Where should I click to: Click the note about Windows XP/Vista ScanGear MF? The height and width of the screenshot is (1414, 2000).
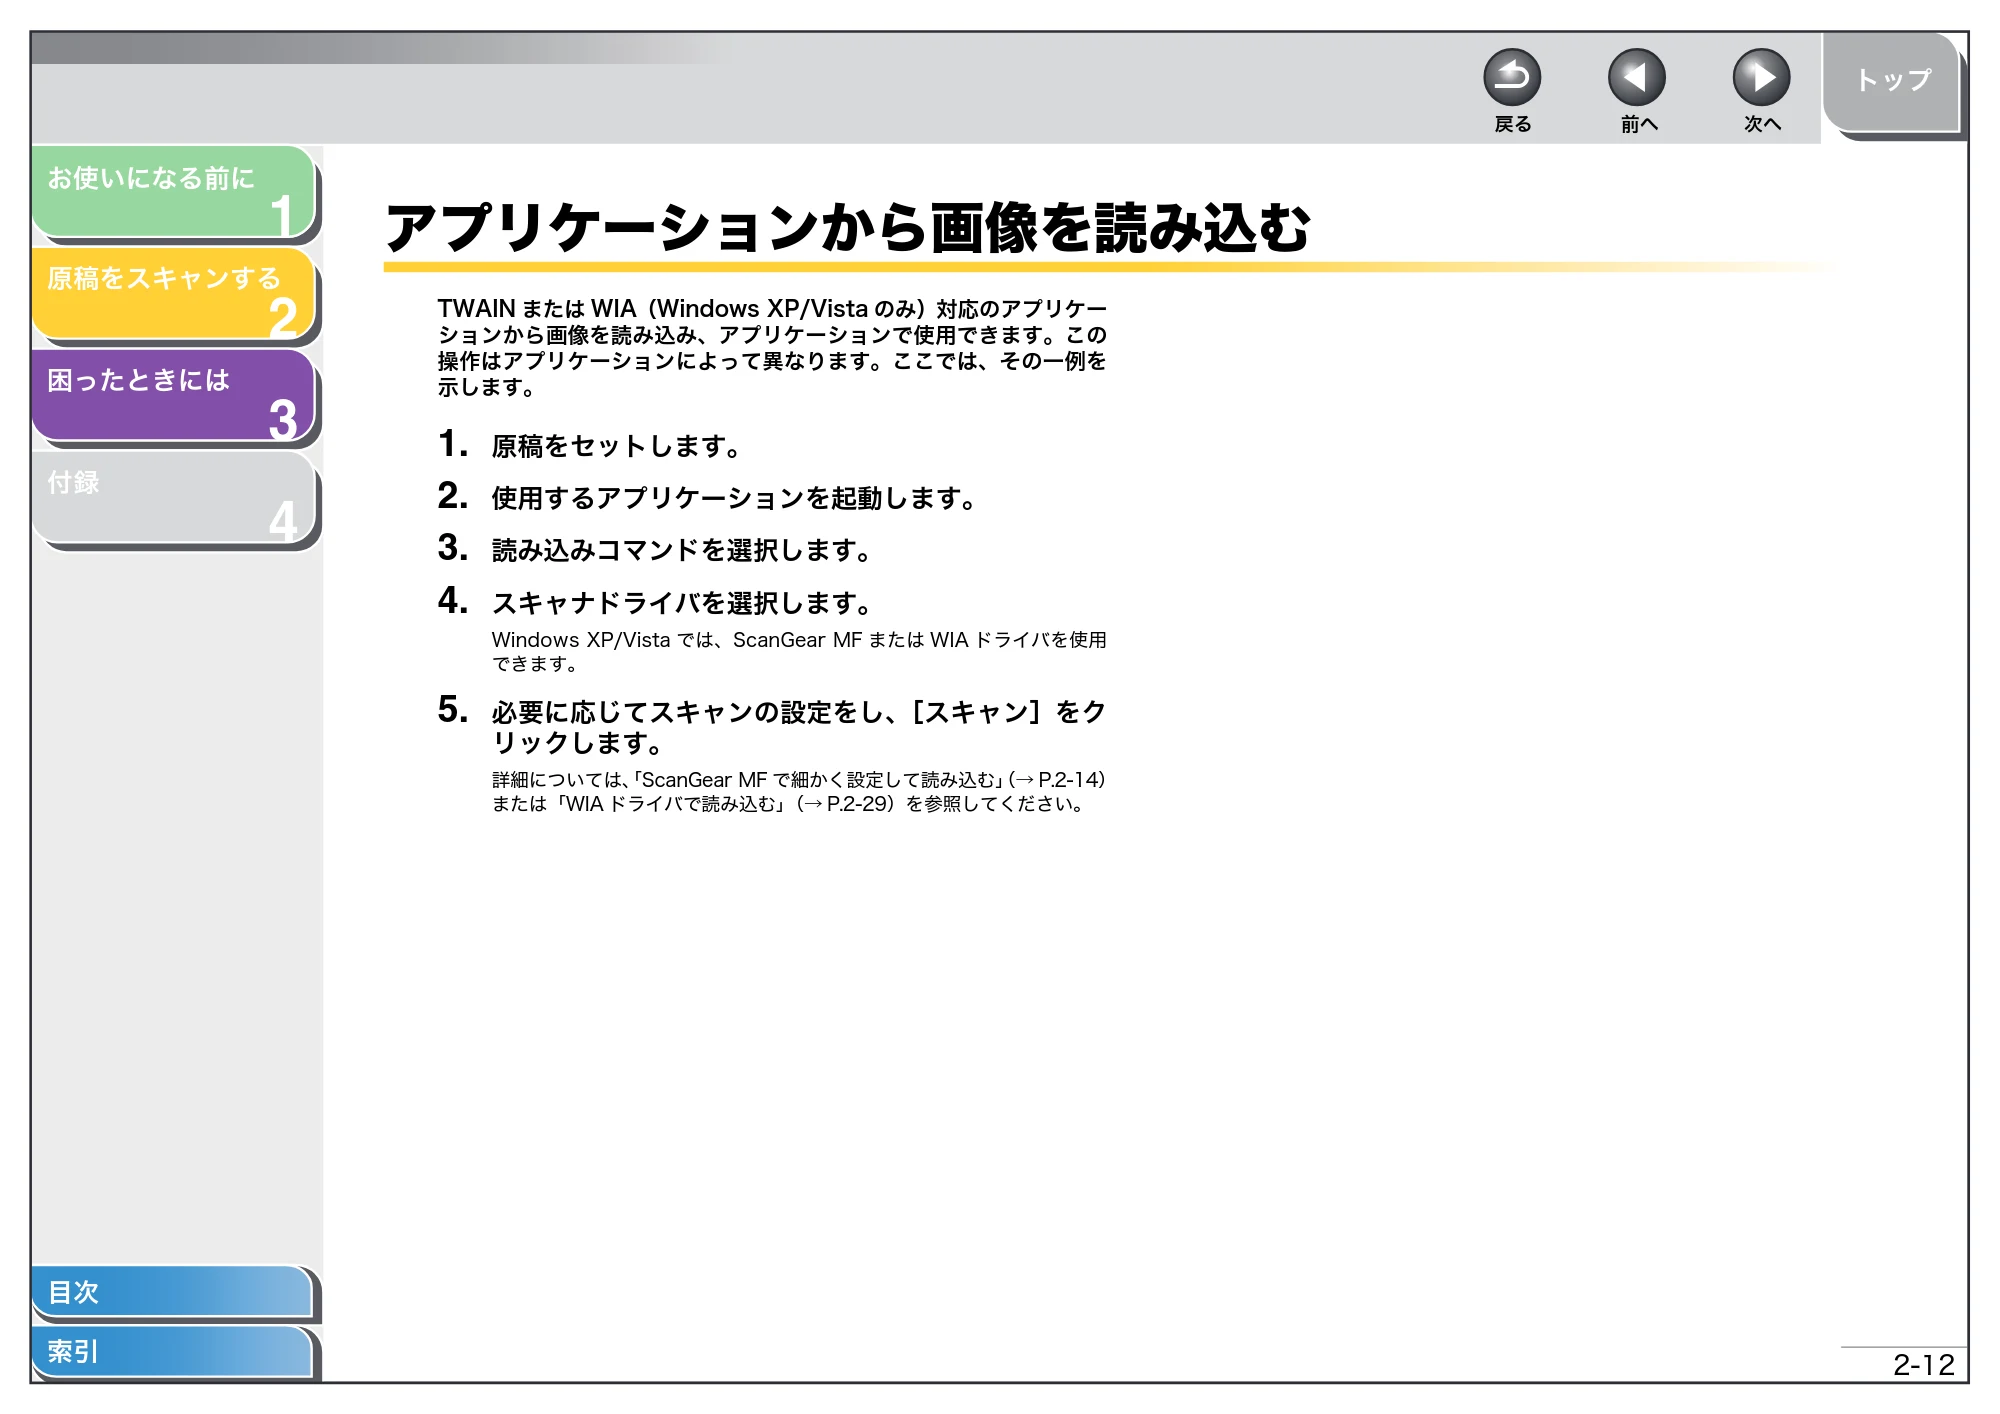point(798,651)
